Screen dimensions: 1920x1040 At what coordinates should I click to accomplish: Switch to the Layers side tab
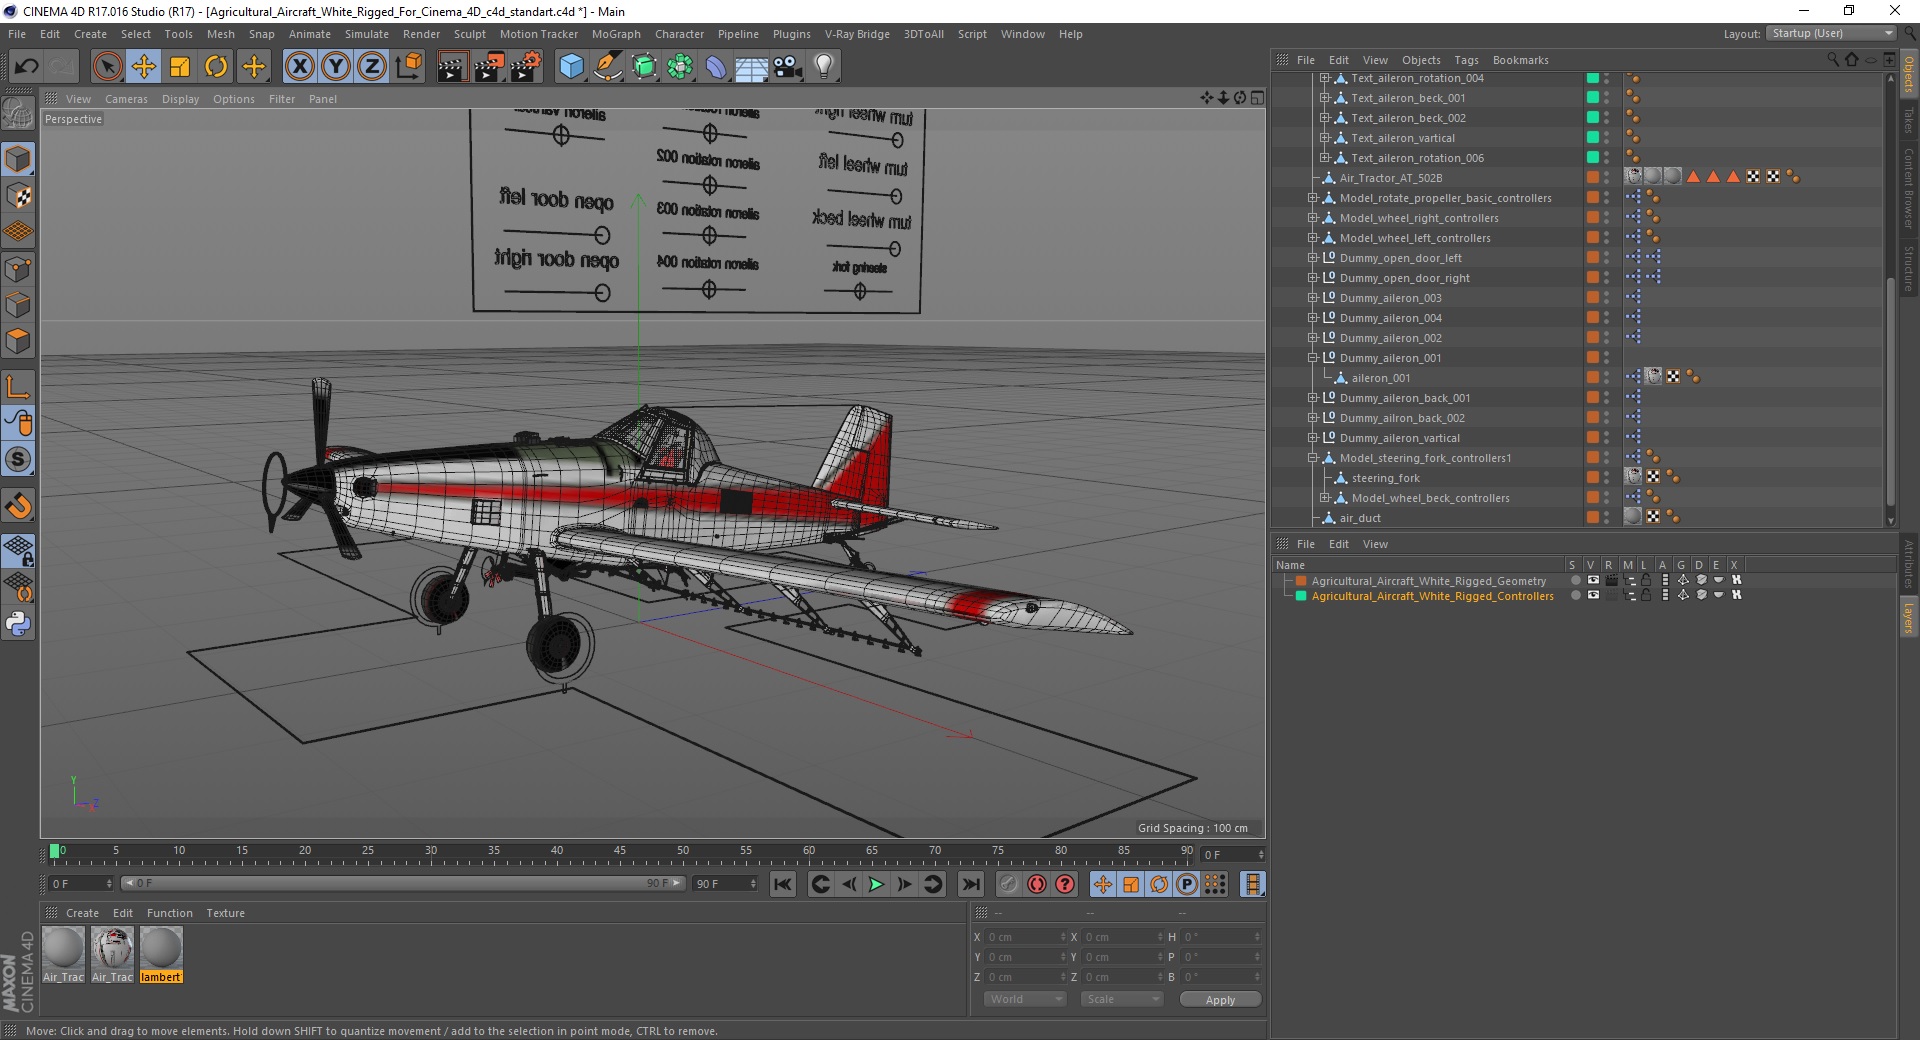[1909, 617]
